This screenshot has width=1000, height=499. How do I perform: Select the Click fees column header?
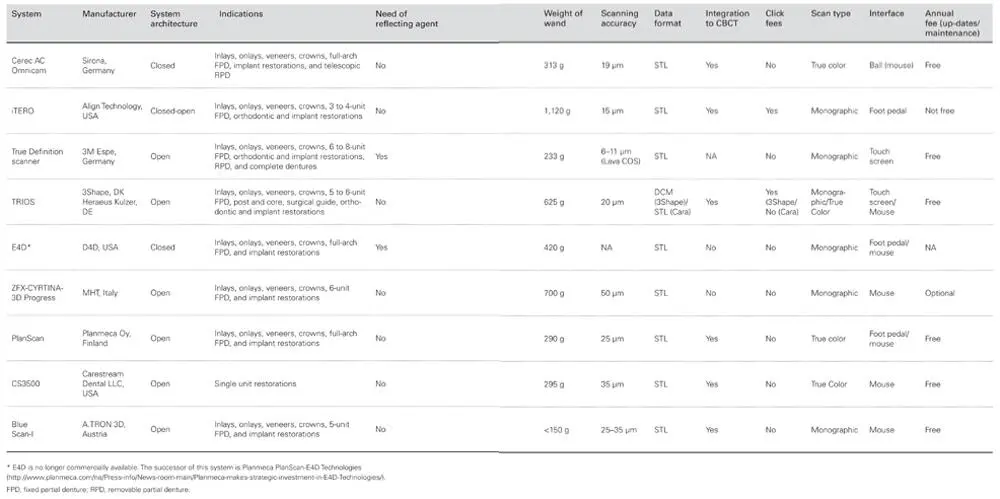(x=773, y=19)
